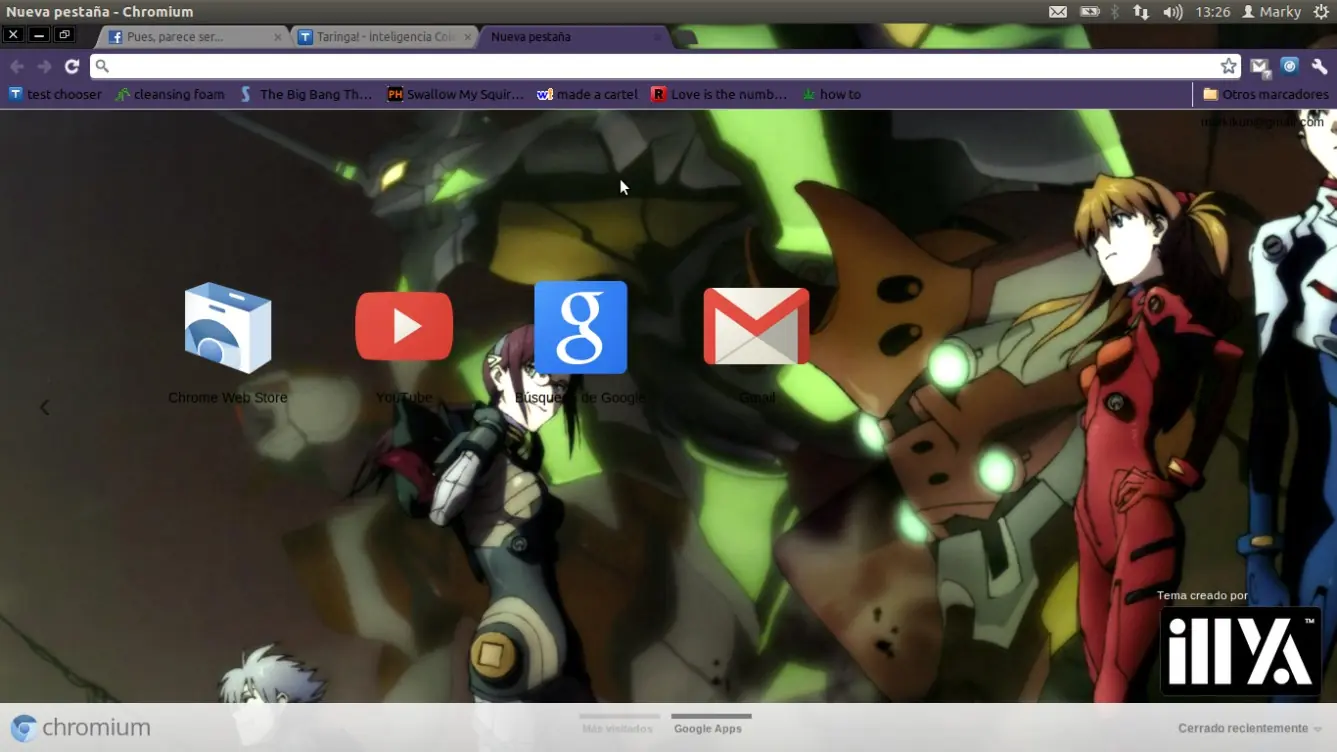1337x752 pixels.
Task: Click the blue round extension icon
Action: pyautogui.click(x=1290, y=66)
